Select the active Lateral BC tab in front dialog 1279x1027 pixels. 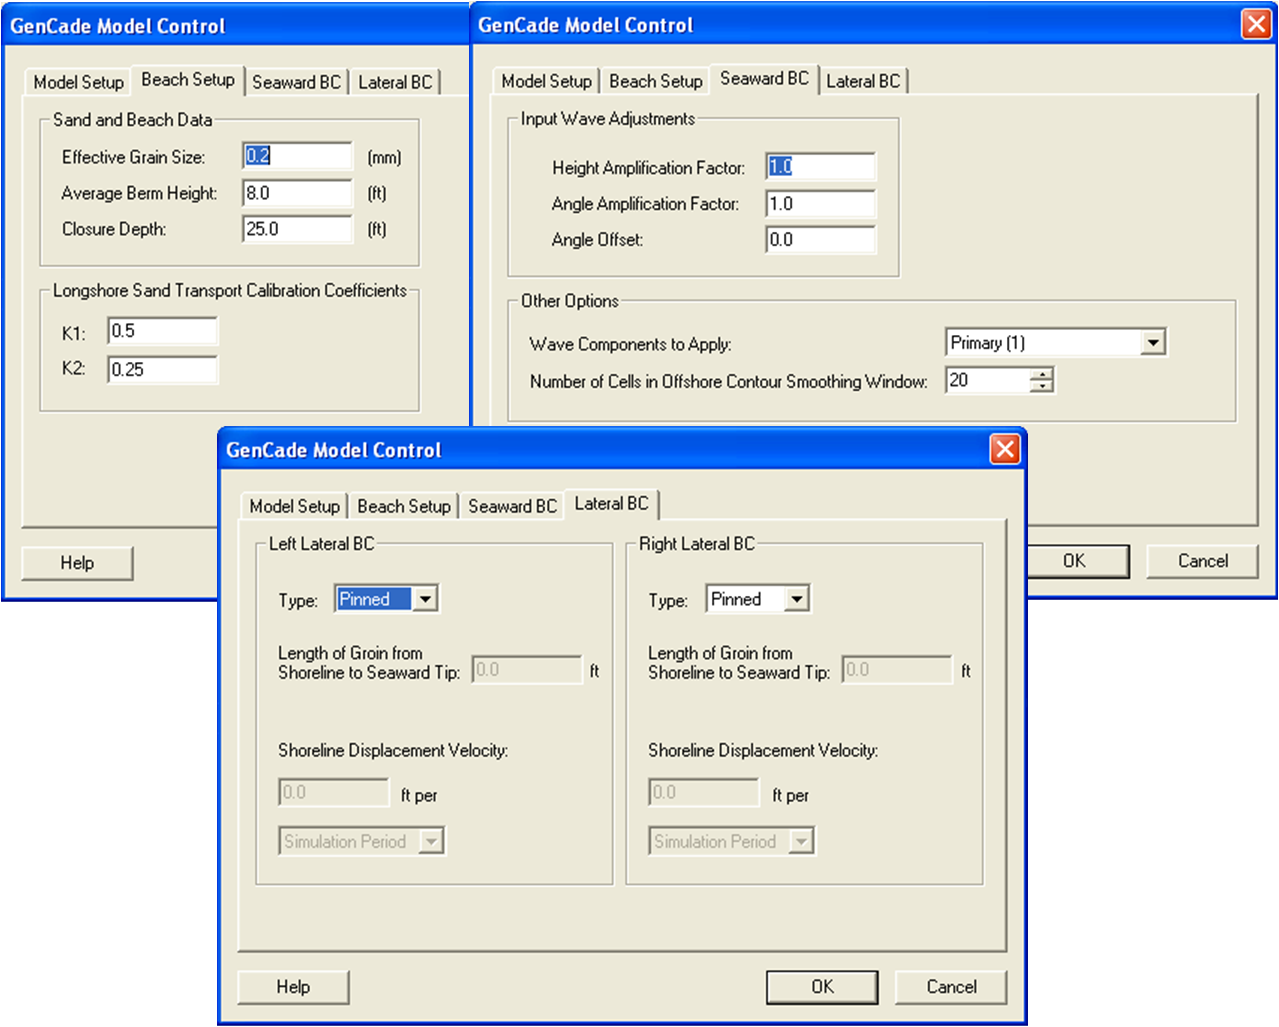pos(612,503)
